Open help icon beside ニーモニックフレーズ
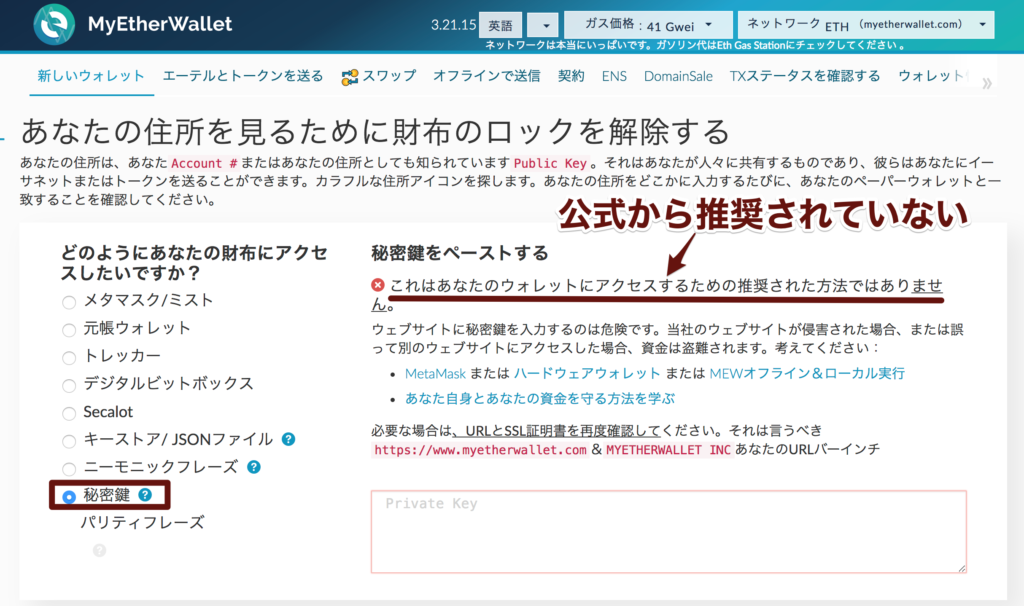The height and width of the screenshot is (606, 1024). click(x=253, y=467)
